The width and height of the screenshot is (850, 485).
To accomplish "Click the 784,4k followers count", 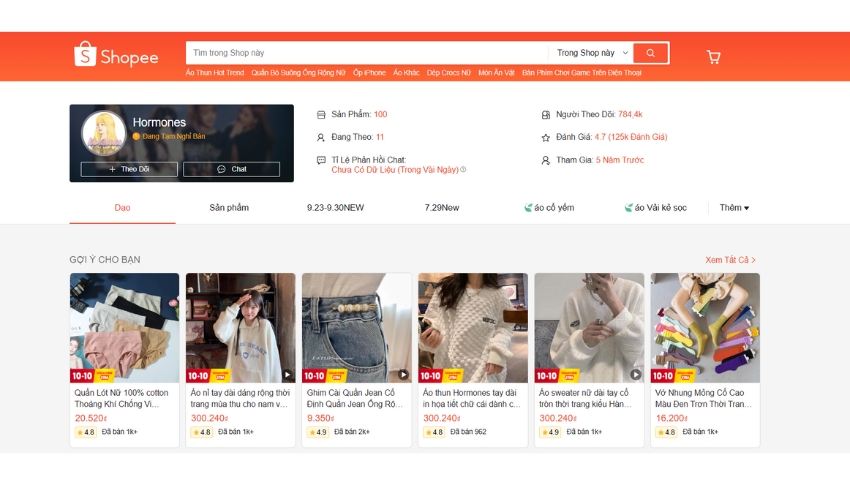I will [x=630, y=114].
